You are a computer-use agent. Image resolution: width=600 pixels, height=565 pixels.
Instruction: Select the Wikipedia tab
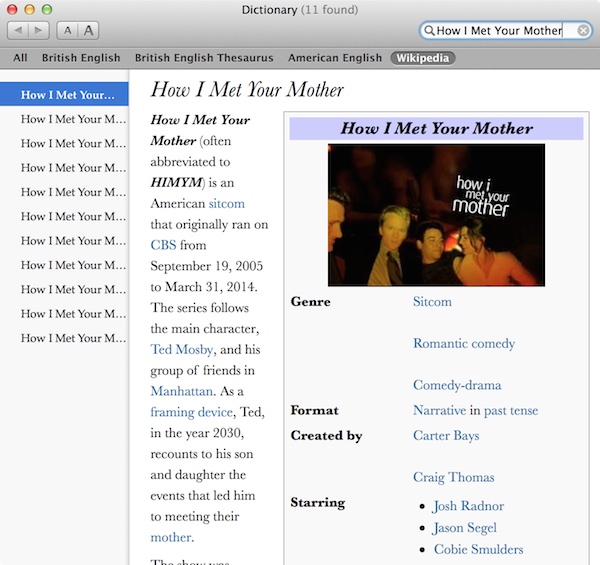423,58
